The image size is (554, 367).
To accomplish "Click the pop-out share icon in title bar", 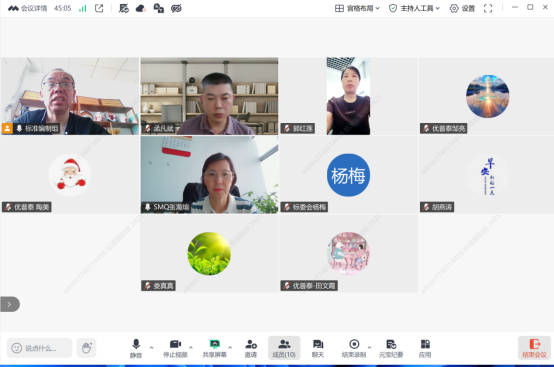I will pos(99,8).
